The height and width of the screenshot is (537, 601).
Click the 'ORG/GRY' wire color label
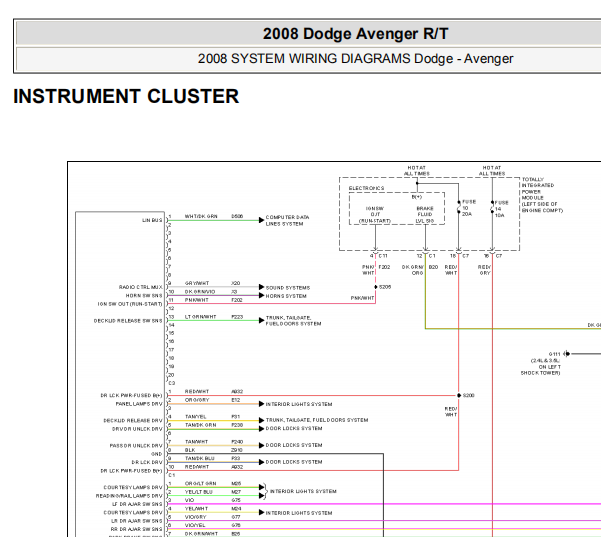(197, 400)
